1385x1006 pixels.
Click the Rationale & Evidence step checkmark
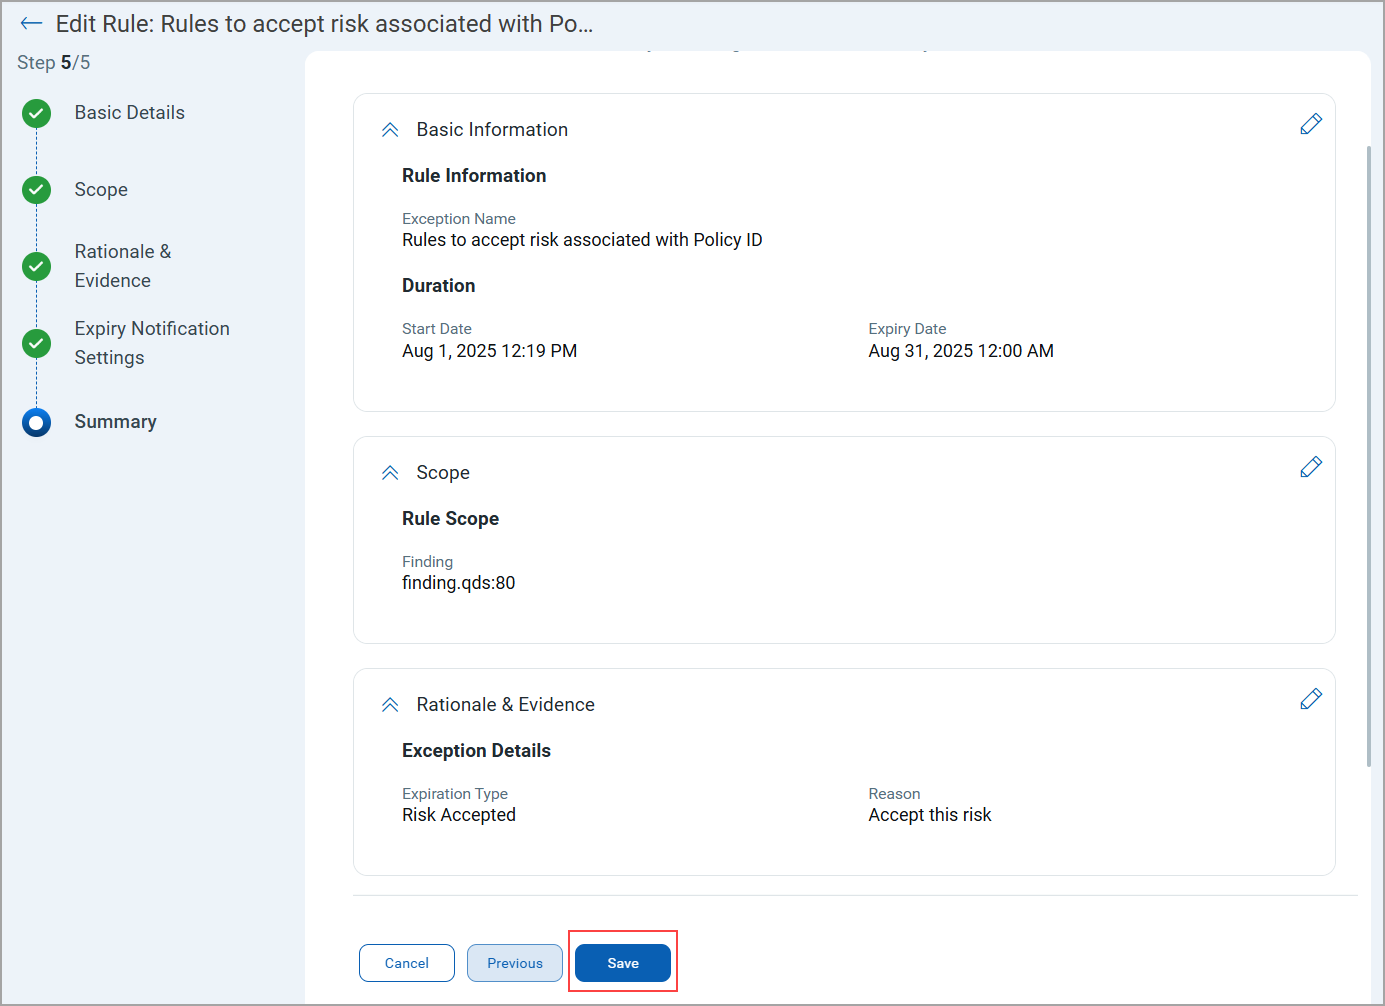[x=37, y=266]
